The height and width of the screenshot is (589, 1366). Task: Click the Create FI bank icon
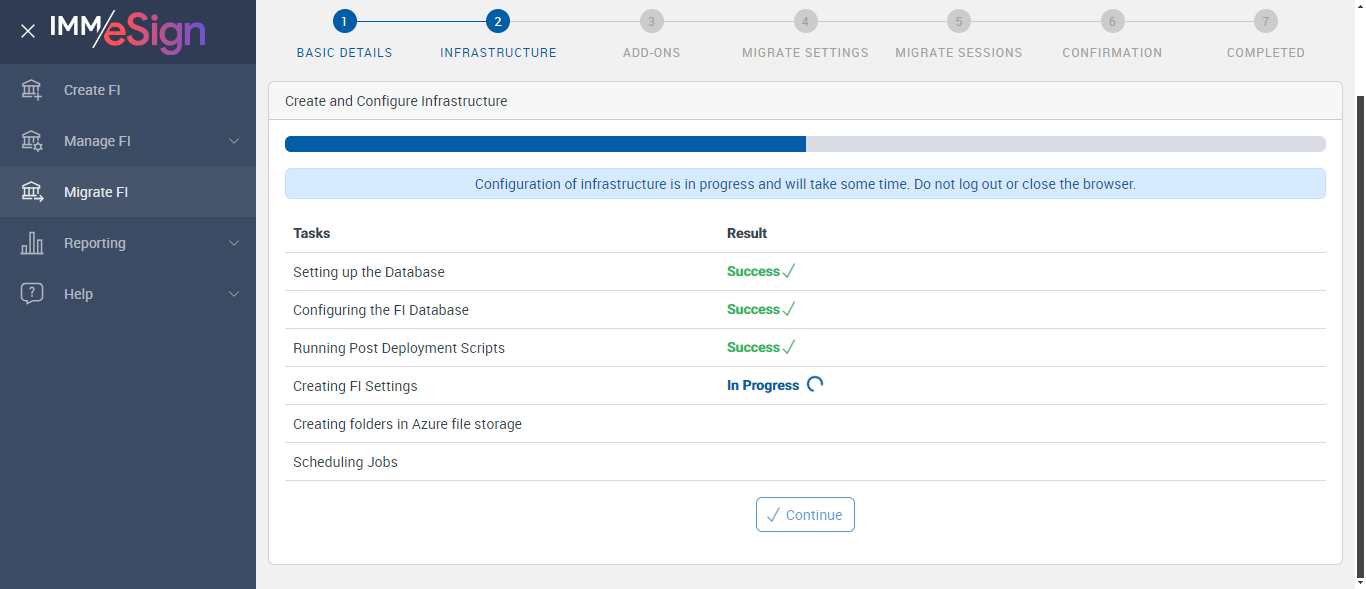coord(32,90)
